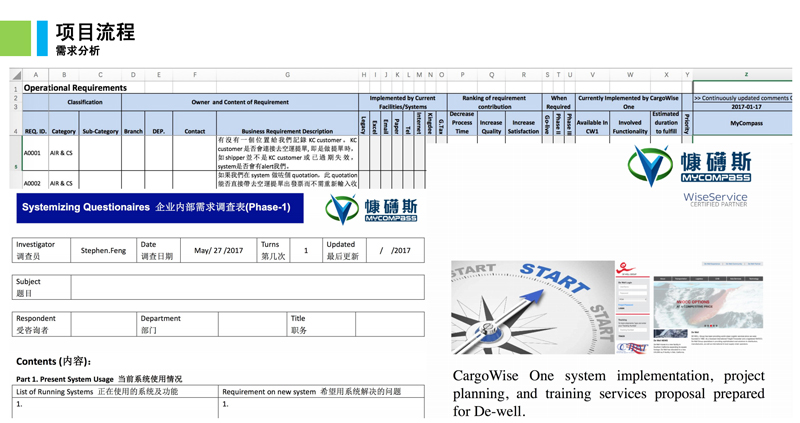Image resolution: width=800 pixels, height=423 pixels.
Task: Click 'Requirement on new system' column header
Action: click(321, 392)
